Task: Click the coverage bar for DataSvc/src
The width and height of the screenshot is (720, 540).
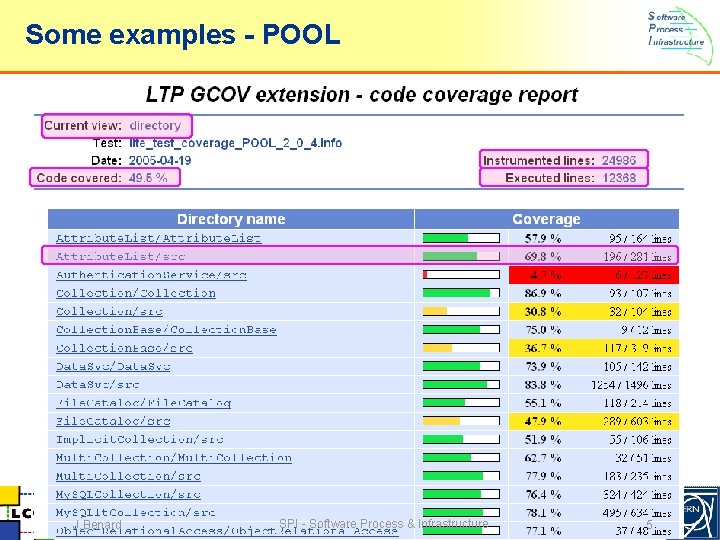Action: tap(461, 384)
